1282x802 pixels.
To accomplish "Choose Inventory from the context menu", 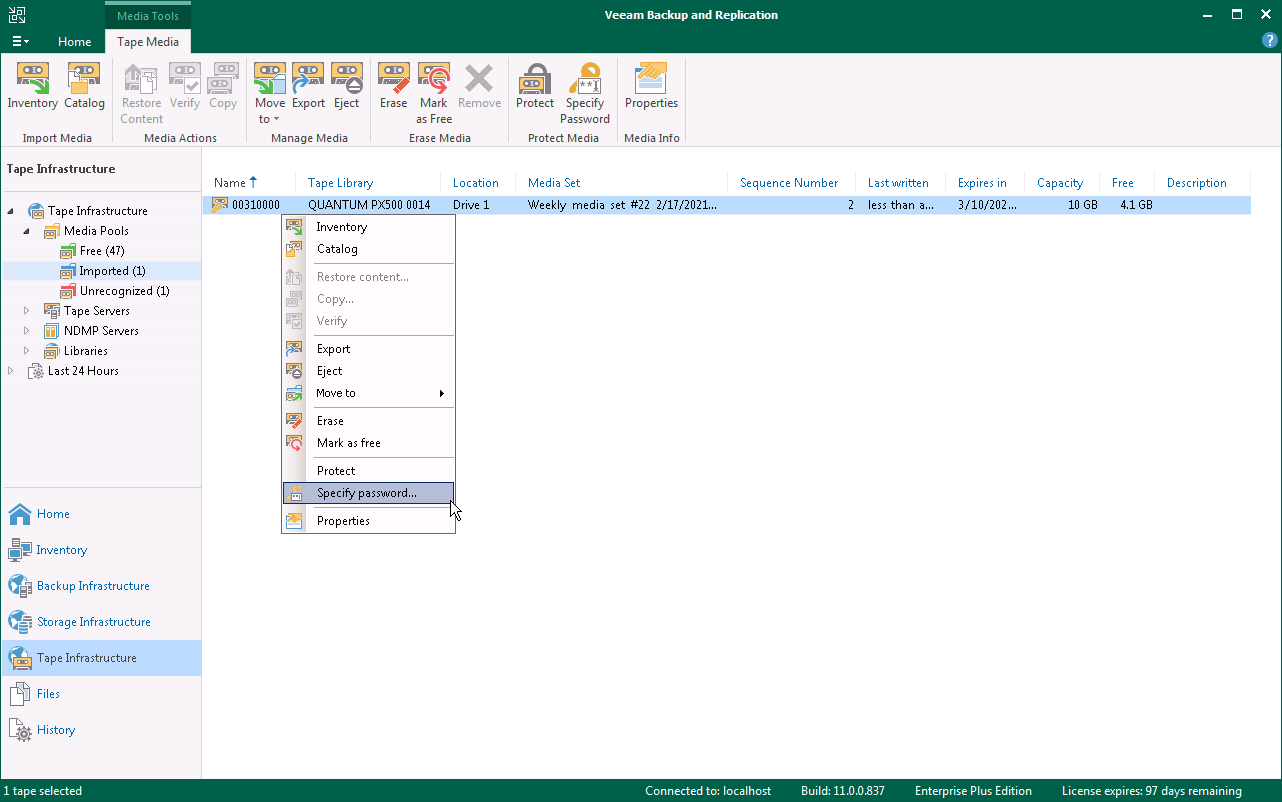I will (x=368, y=227).
